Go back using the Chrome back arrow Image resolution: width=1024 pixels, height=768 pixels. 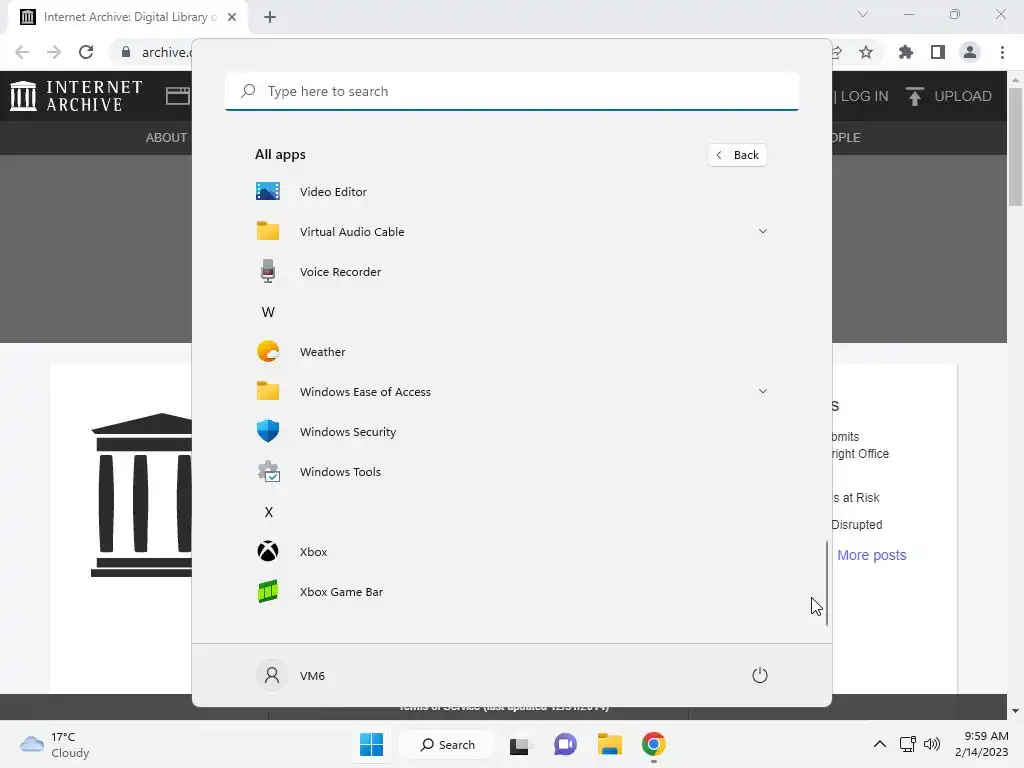point(22,52)
